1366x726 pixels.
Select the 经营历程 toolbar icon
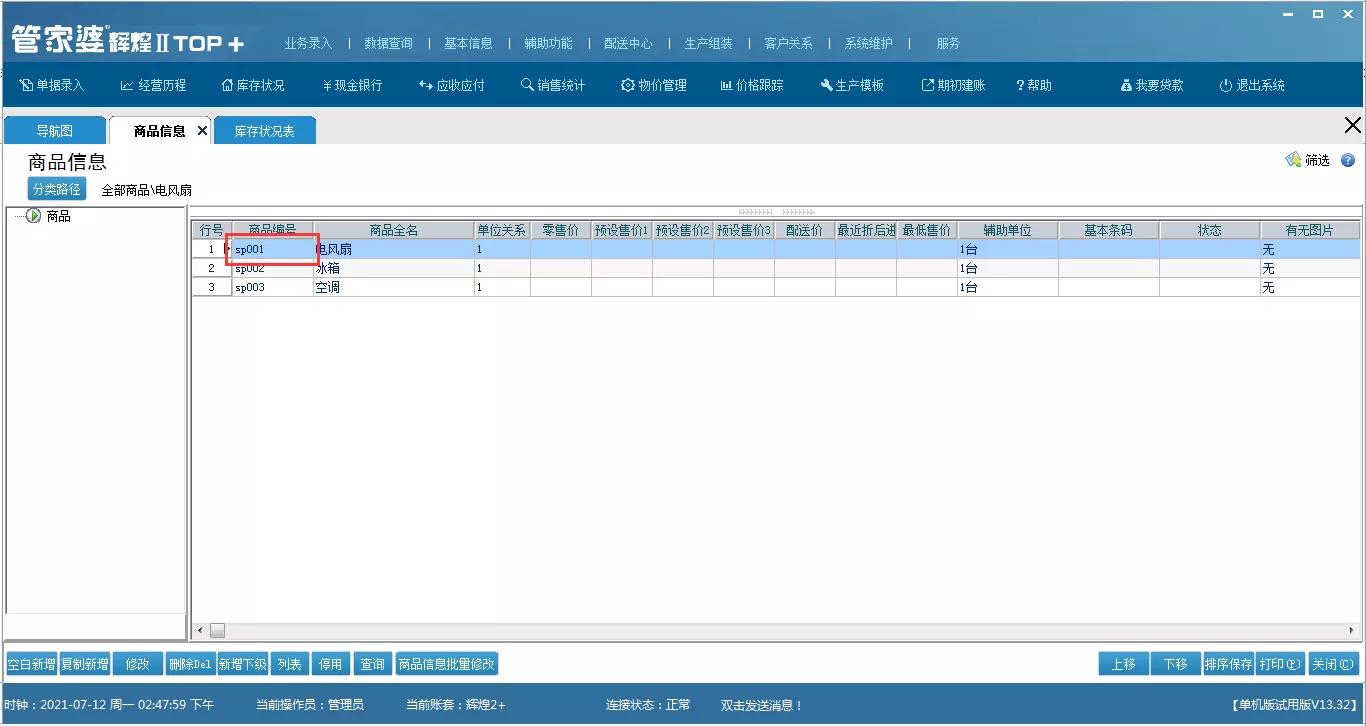[152, 85]
